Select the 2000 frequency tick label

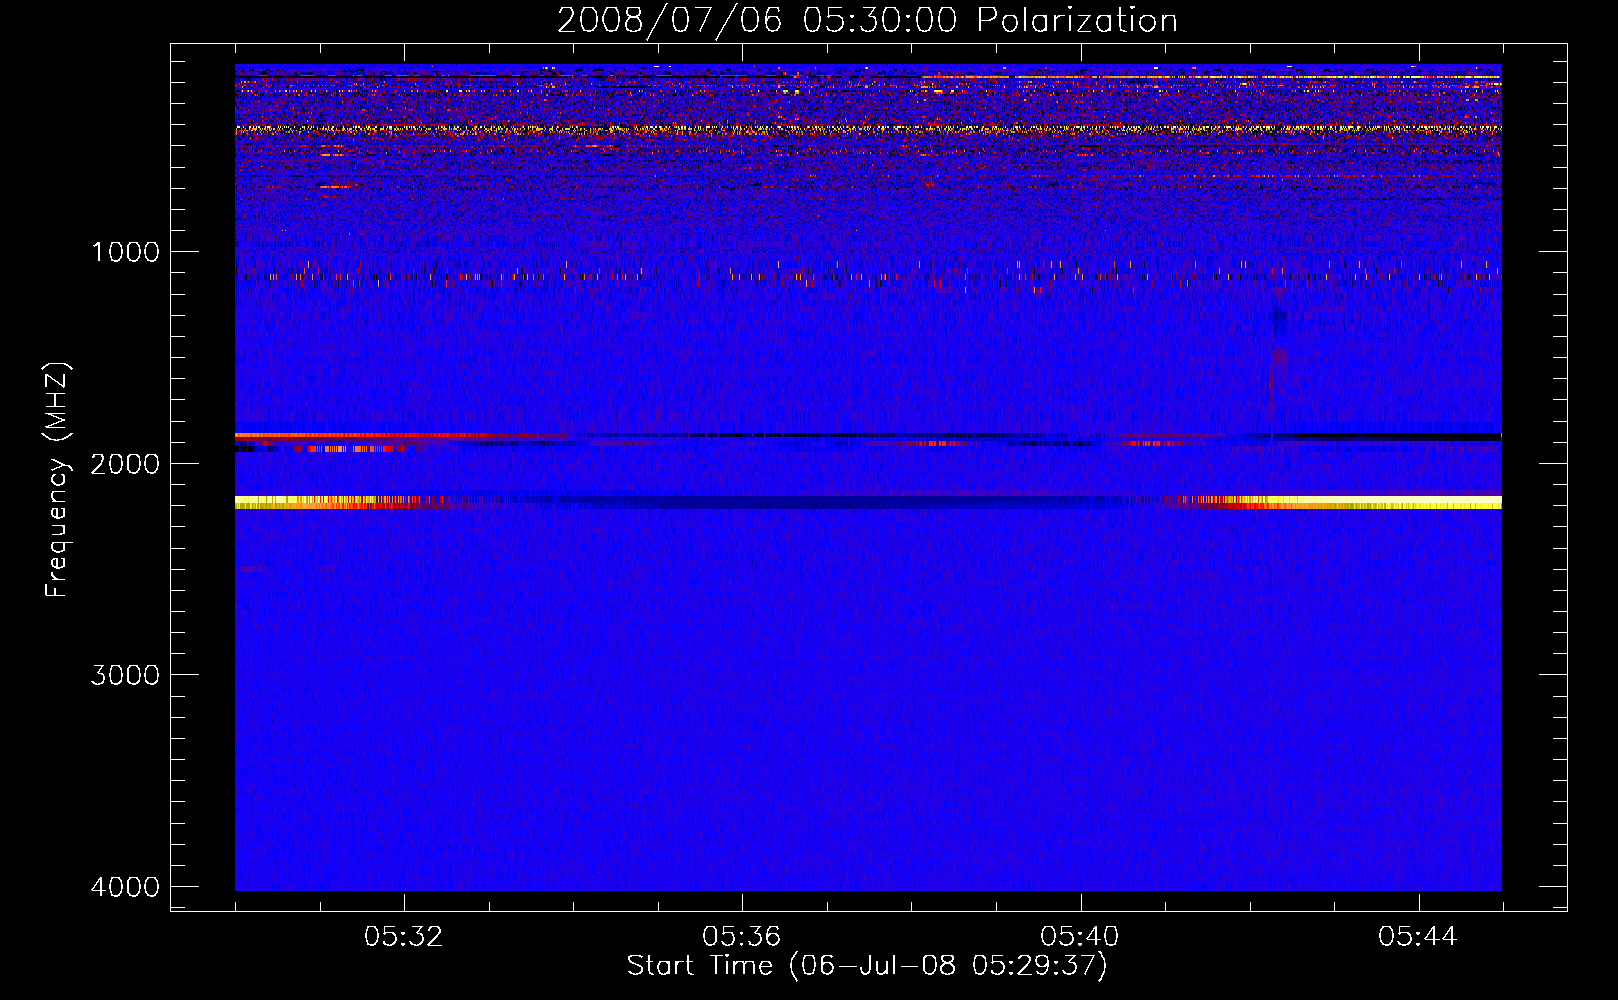point(125,464)
